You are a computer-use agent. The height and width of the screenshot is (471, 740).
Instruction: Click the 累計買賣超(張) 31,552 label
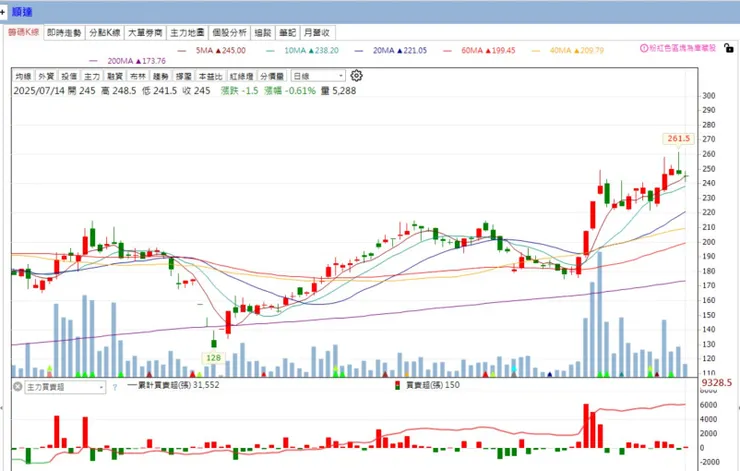(173, 385)
